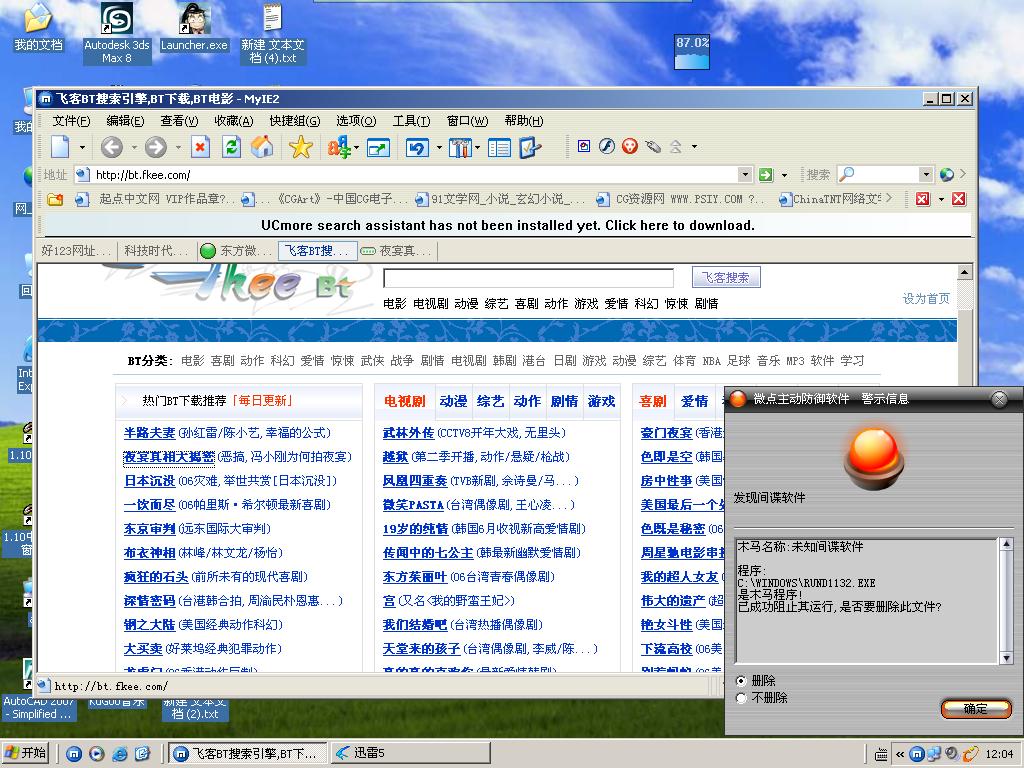The image size is (1024, 768).
Task: Open the 起点中文网 favorite link
Action: (155, 199)
